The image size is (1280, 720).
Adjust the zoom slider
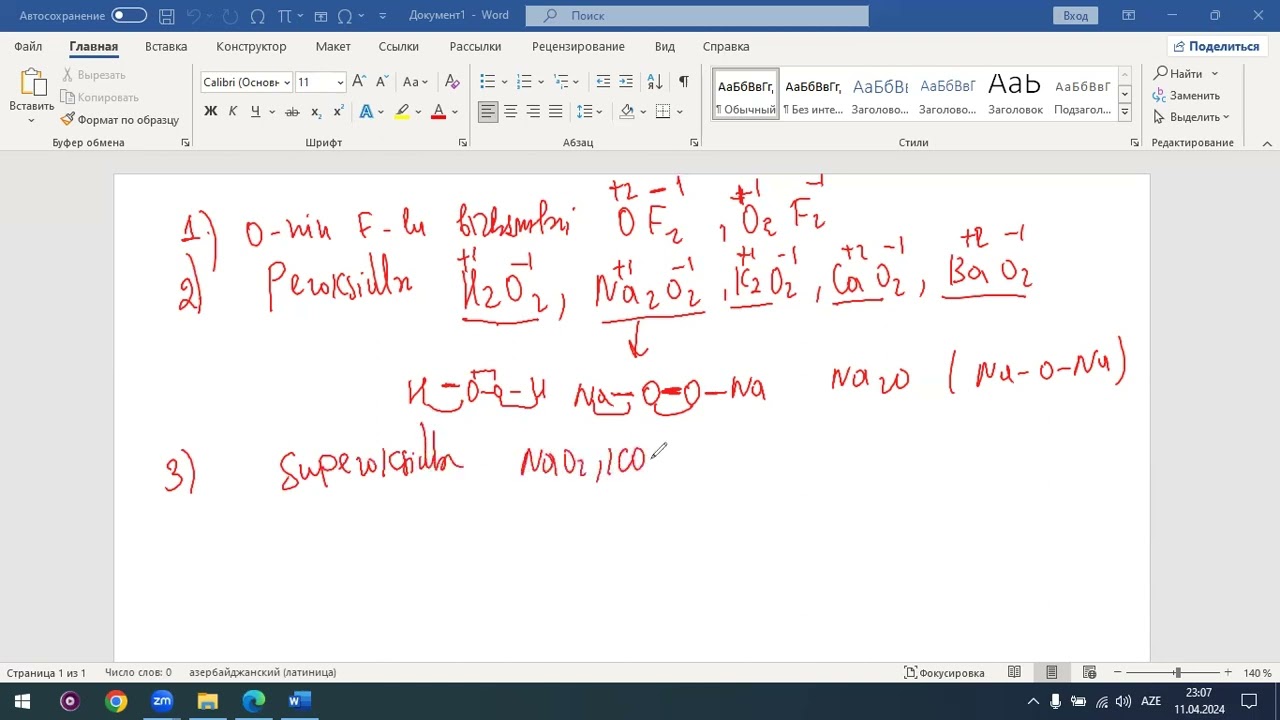click(x=1177, y=673)
